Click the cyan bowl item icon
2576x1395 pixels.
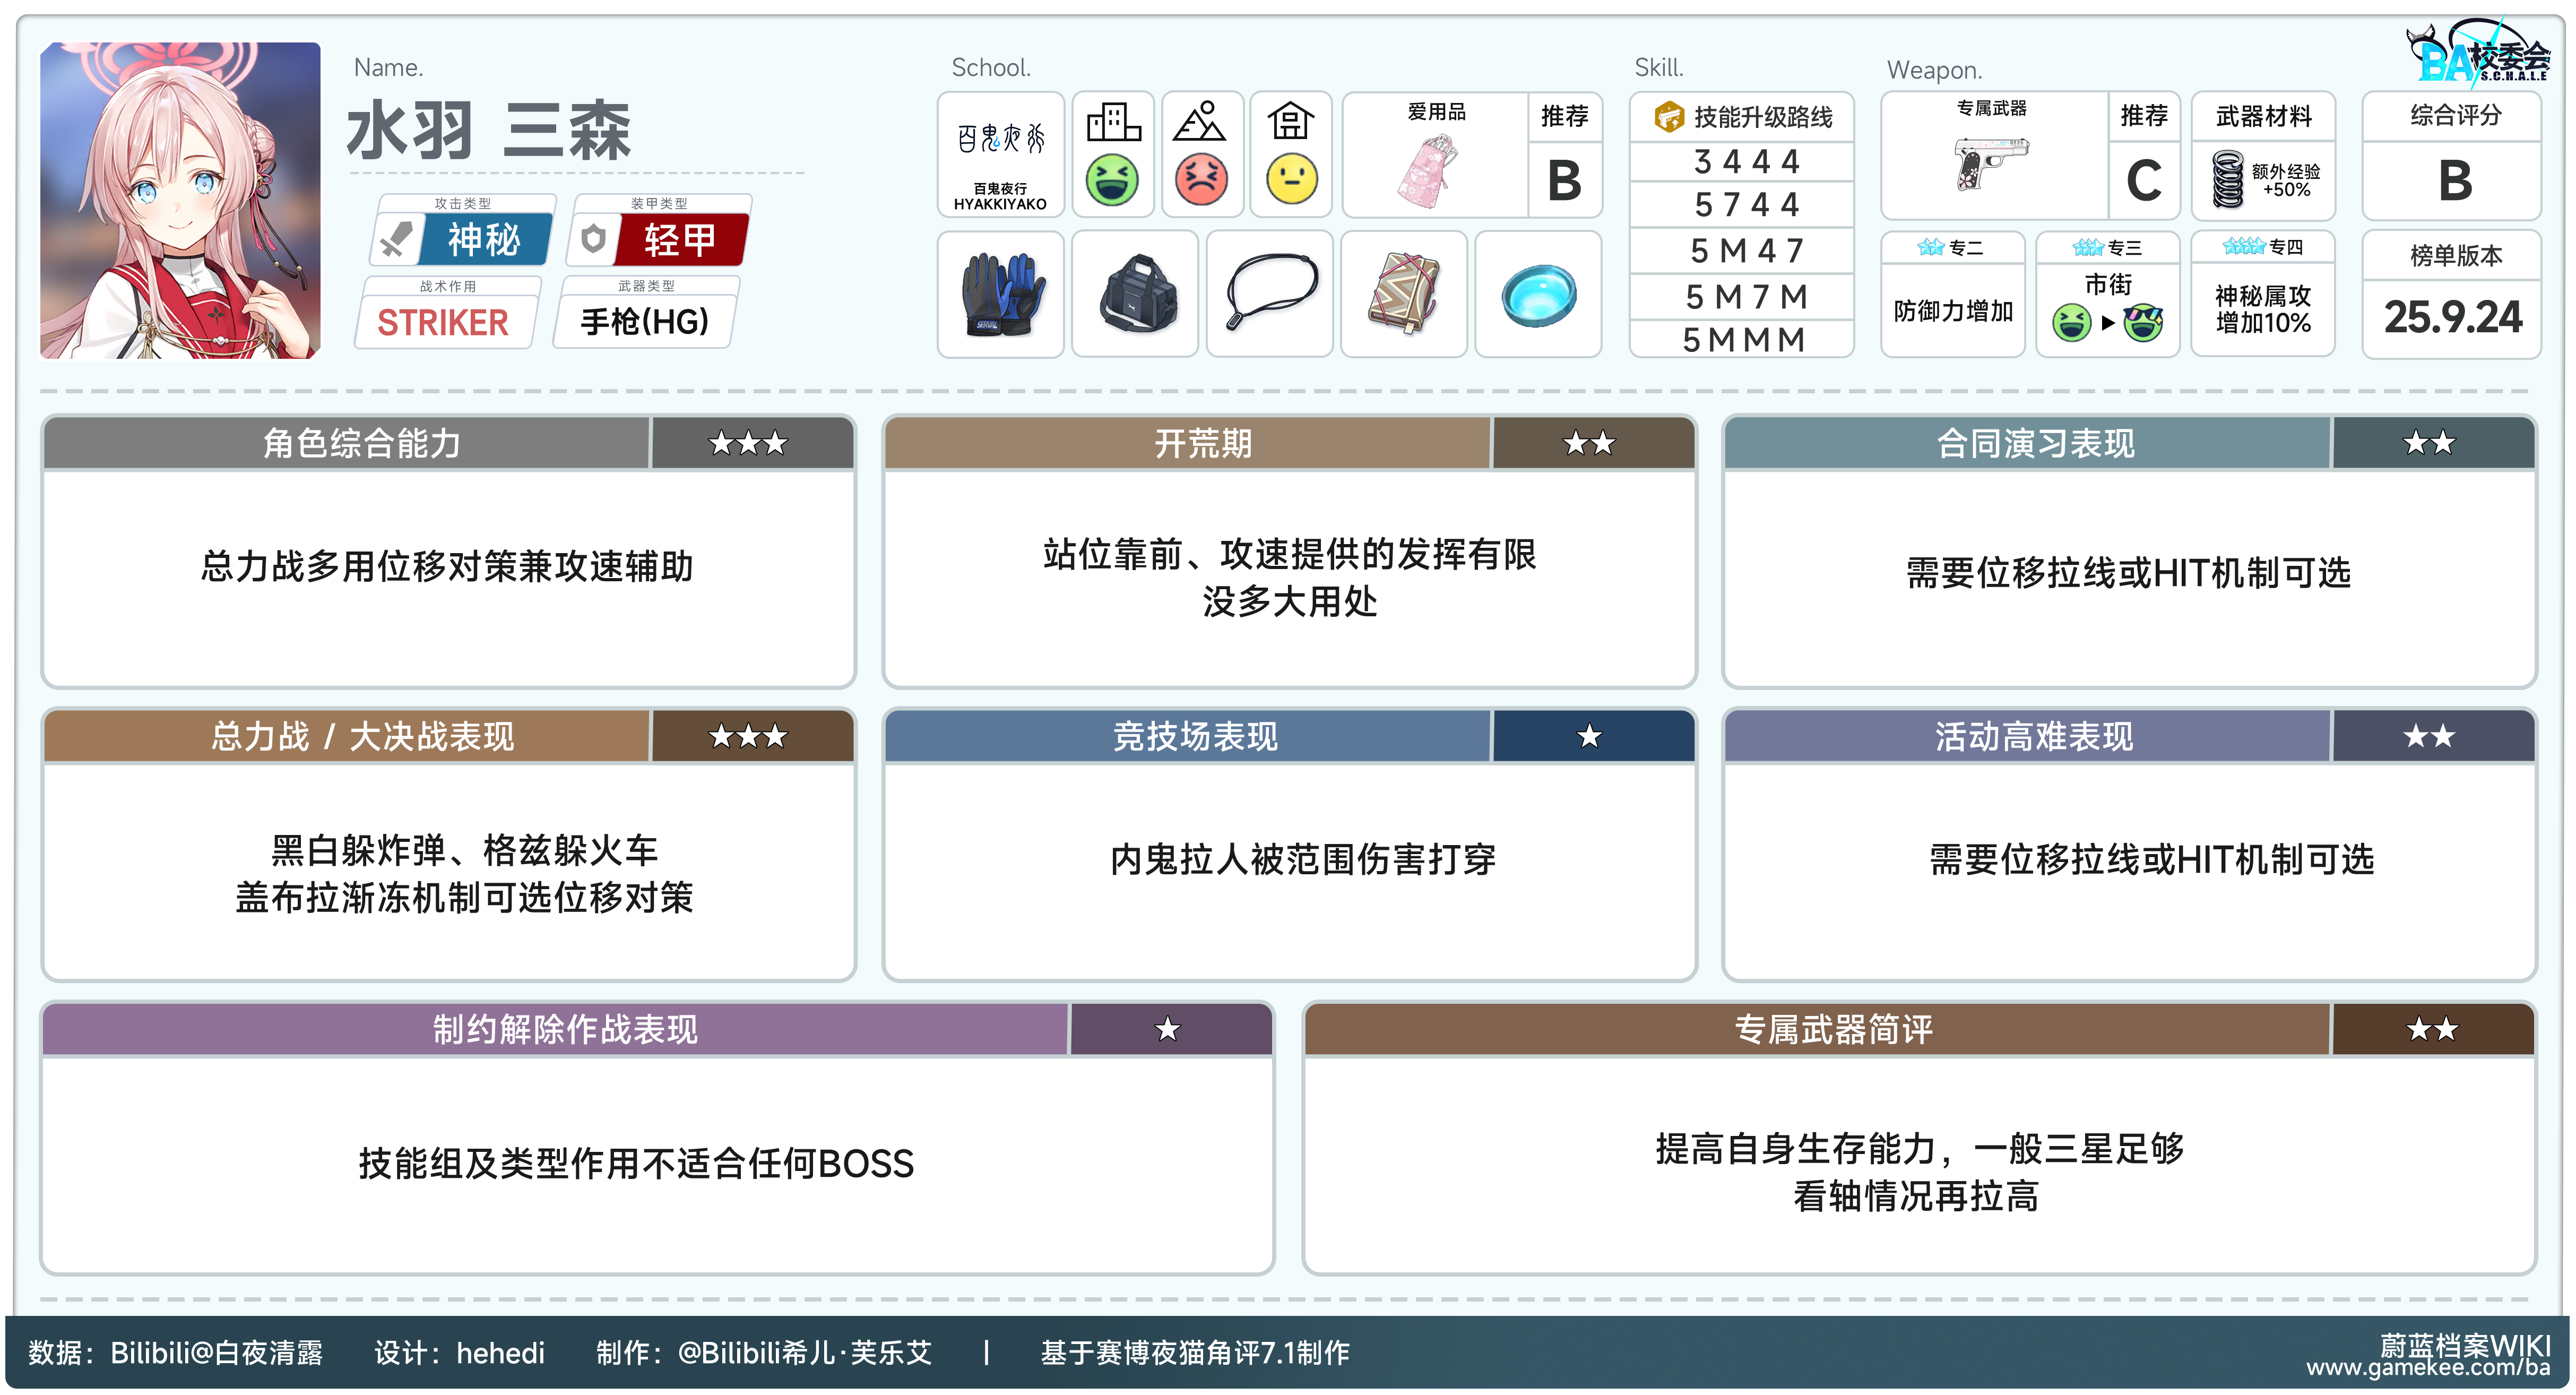pos(1539,295)
